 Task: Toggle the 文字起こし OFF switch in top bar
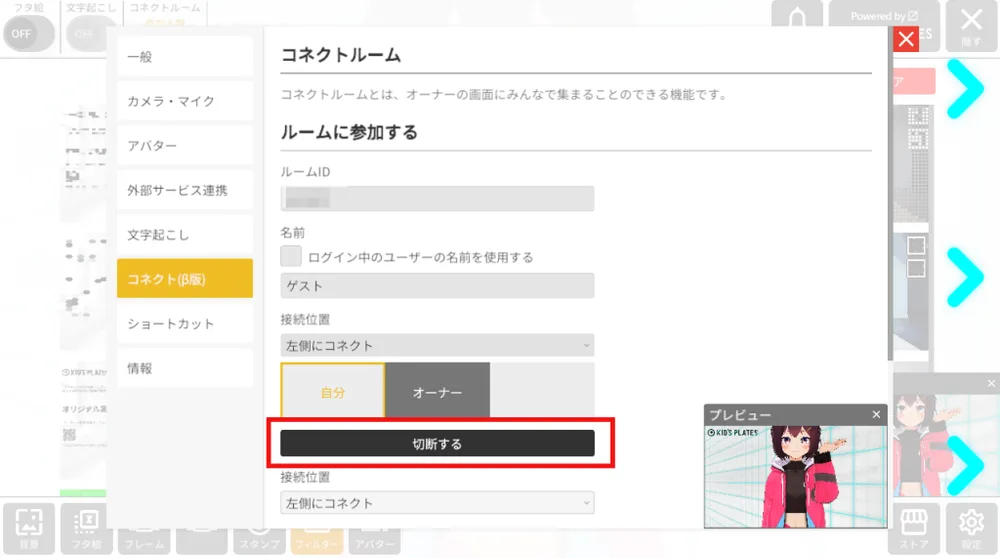[x=89, y=33]
